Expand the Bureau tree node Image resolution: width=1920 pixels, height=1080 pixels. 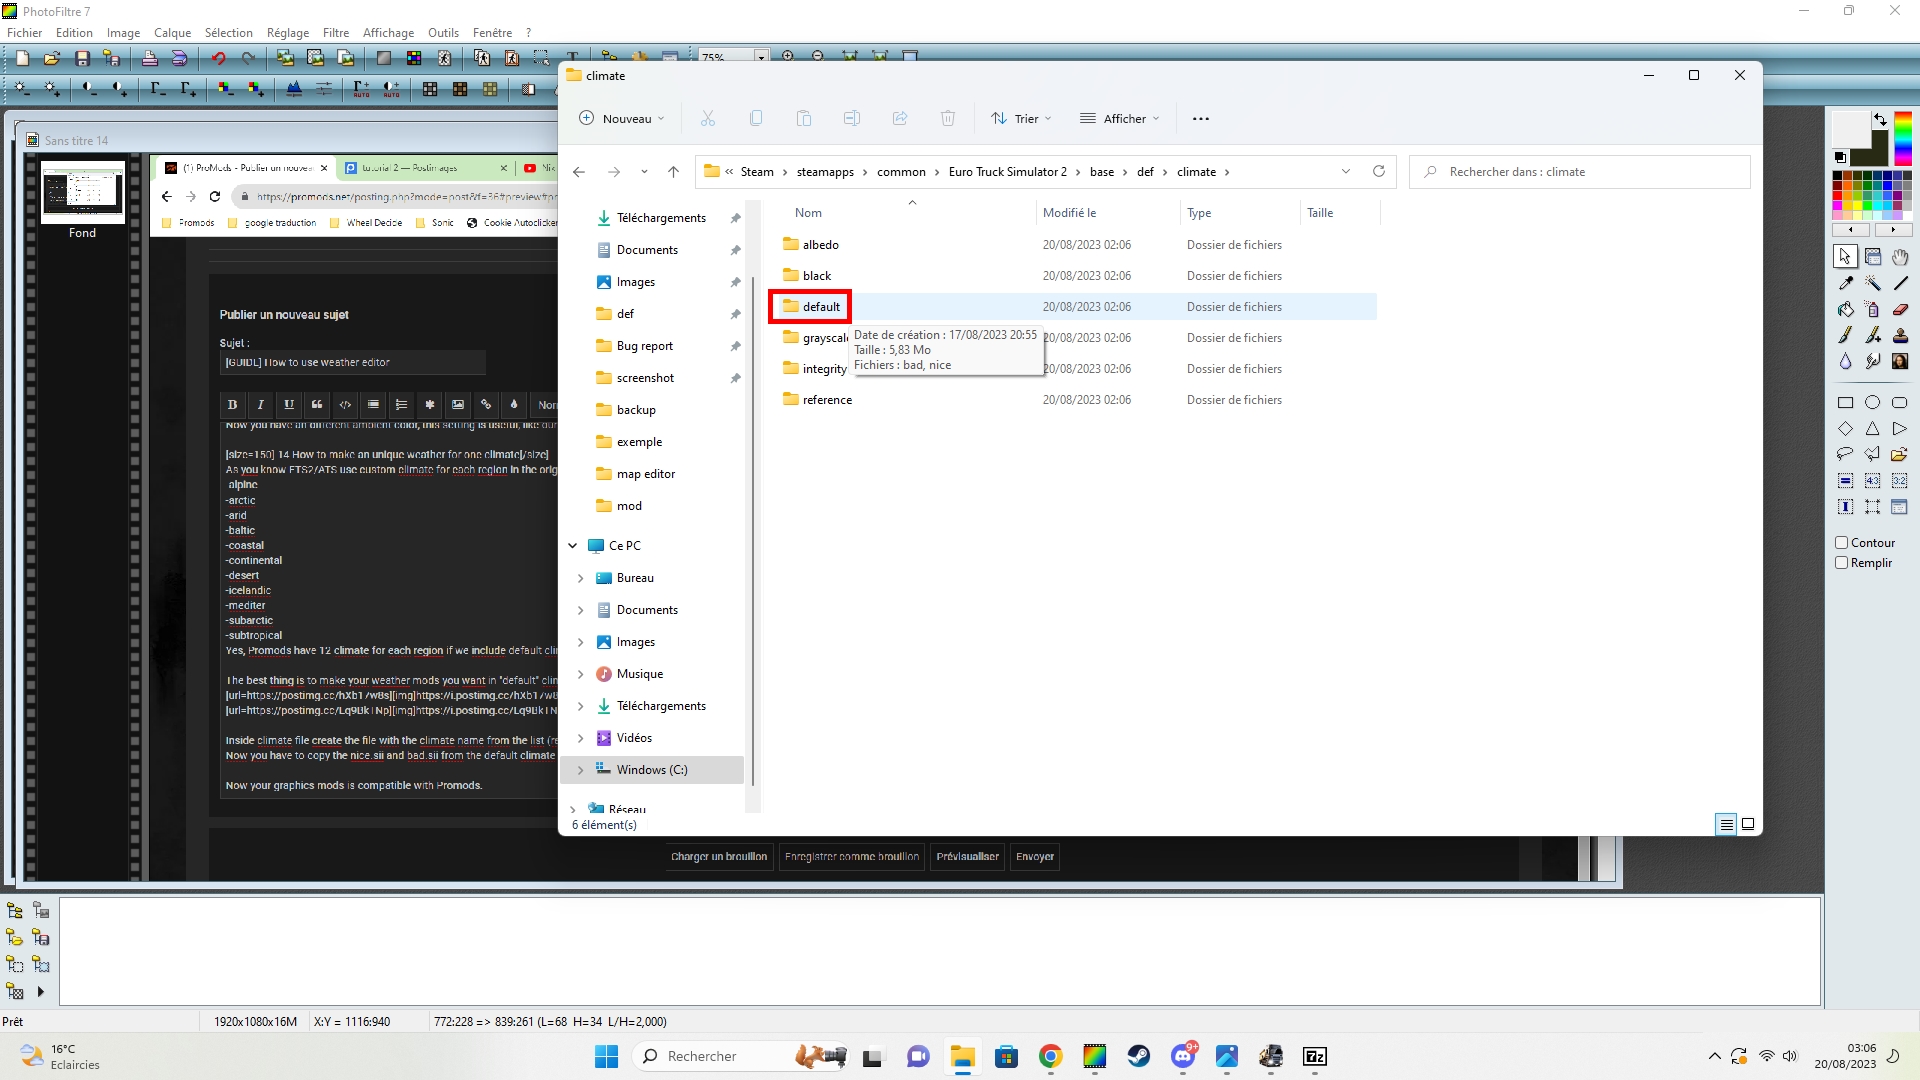click(580, 578)
